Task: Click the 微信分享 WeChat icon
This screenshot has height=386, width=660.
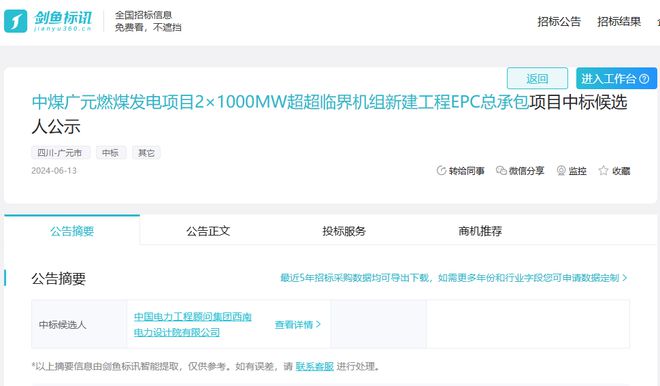Action: (501, 170)
